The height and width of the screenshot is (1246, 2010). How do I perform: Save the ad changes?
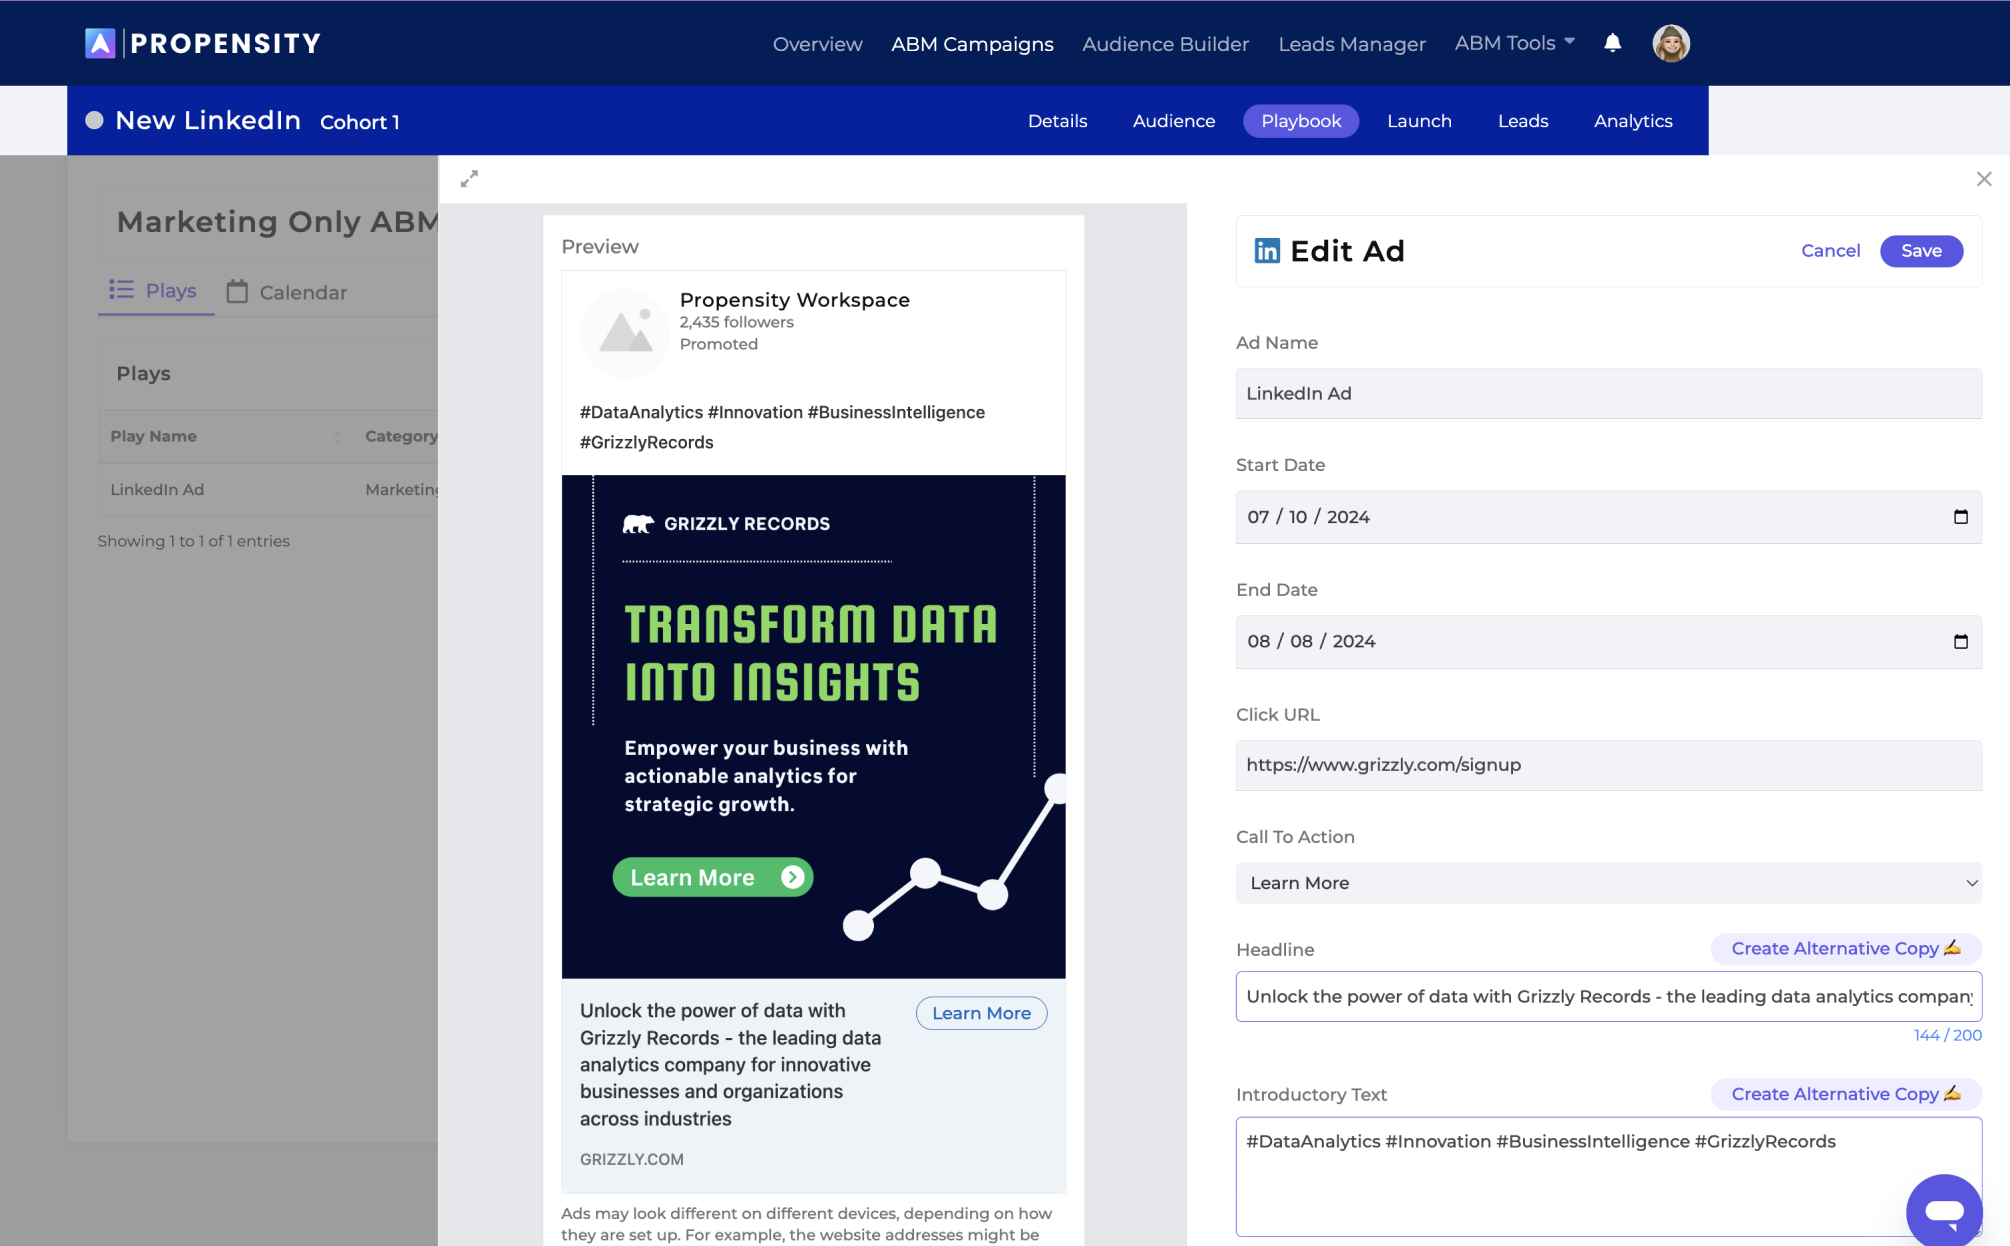(x=1921, y=251)
